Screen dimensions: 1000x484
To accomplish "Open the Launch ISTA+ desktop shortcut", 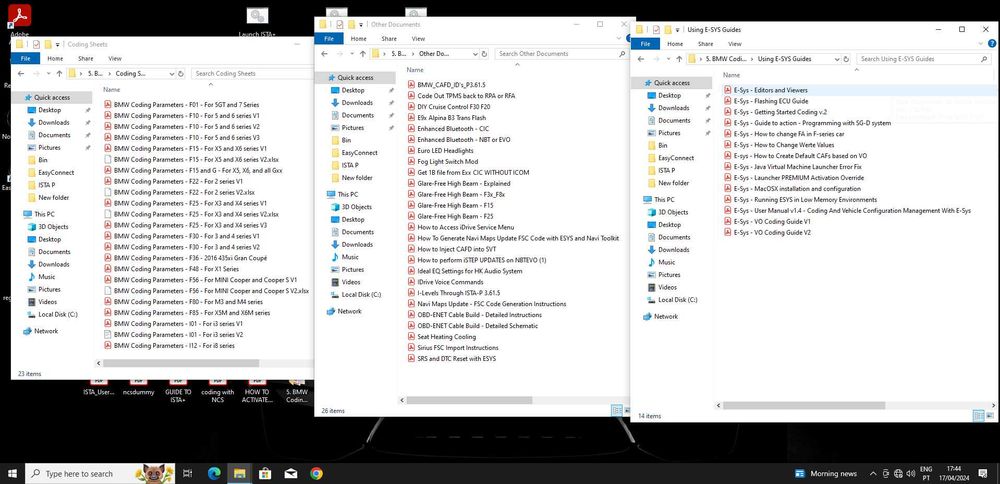I will 257,20.
